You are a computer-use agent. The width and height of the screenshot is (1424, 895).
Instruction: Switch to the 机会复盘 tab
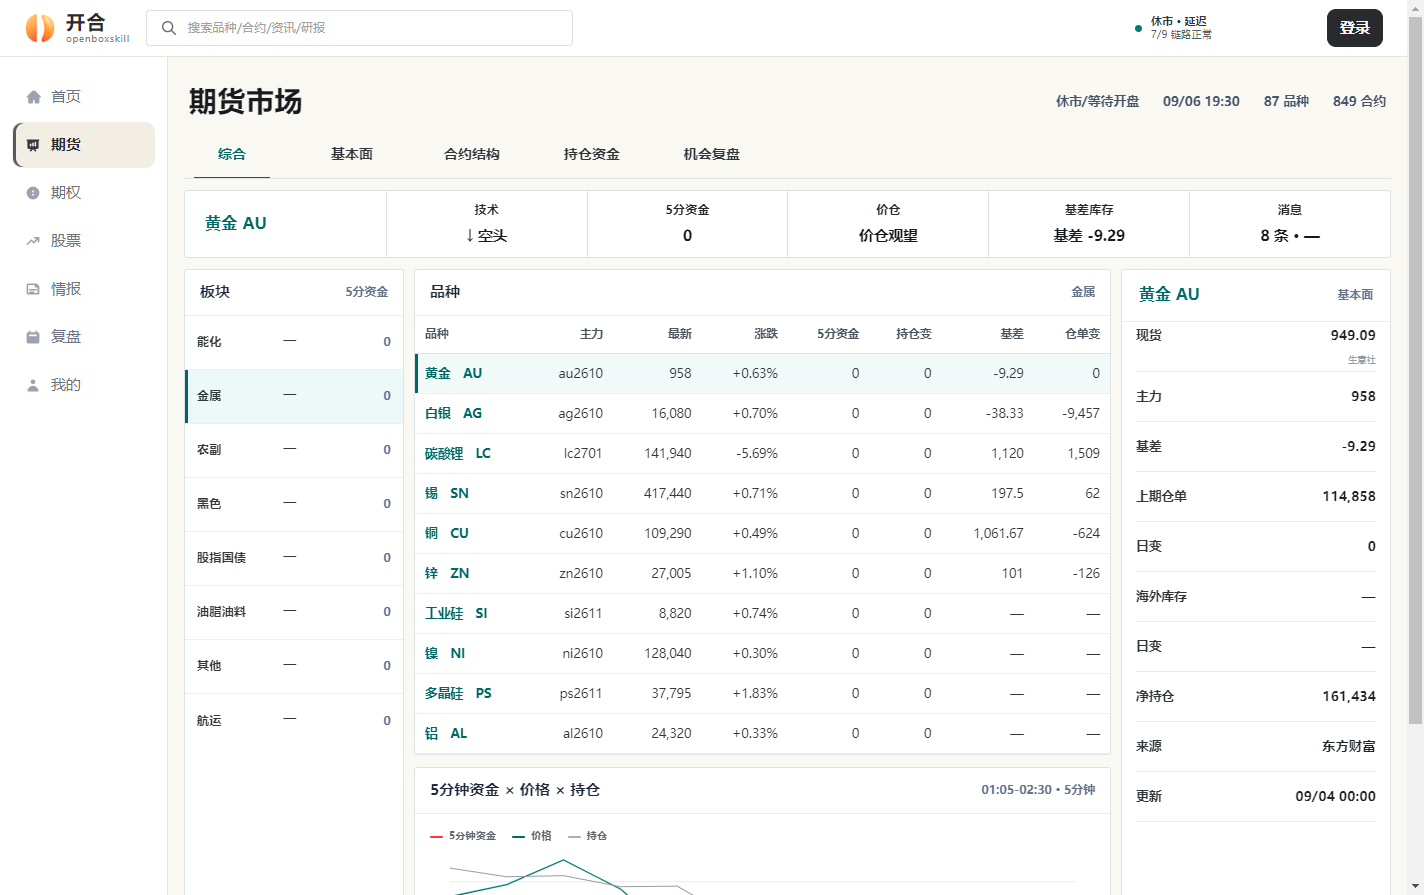pos(712,154)
